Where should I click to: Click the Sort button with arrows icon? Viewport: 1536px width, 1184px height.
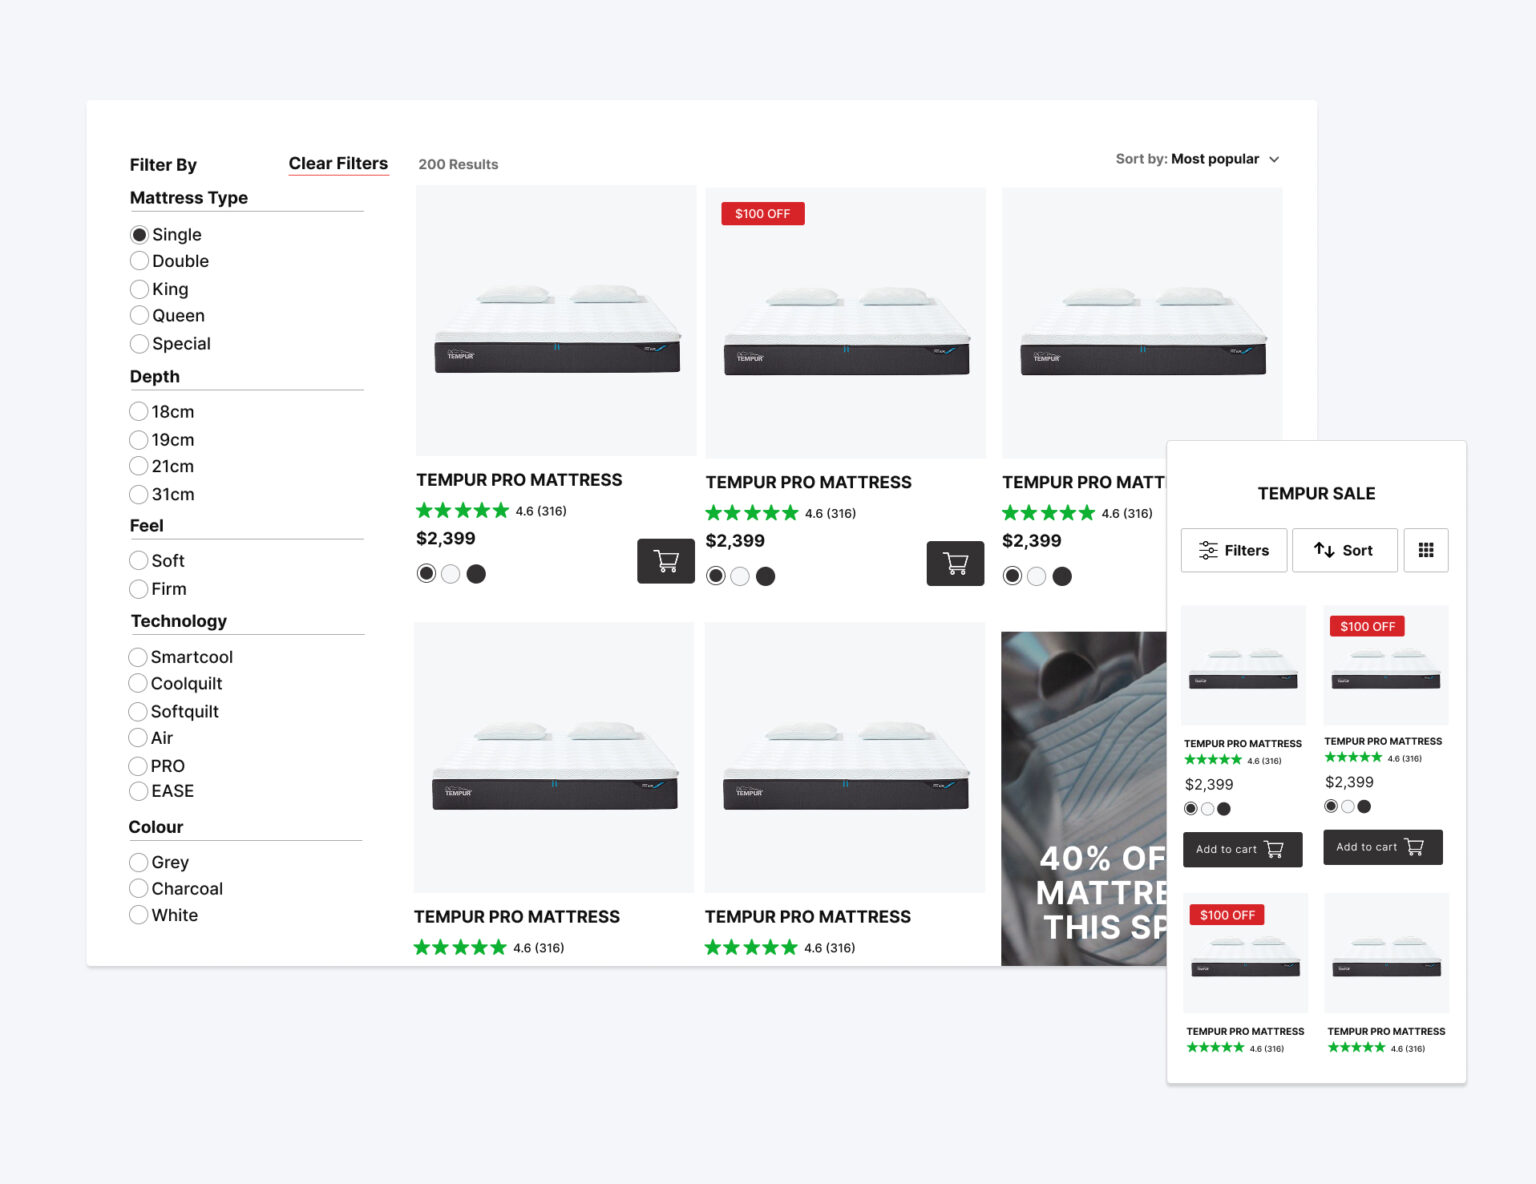pyautogui.click(x=1343, y=550)
